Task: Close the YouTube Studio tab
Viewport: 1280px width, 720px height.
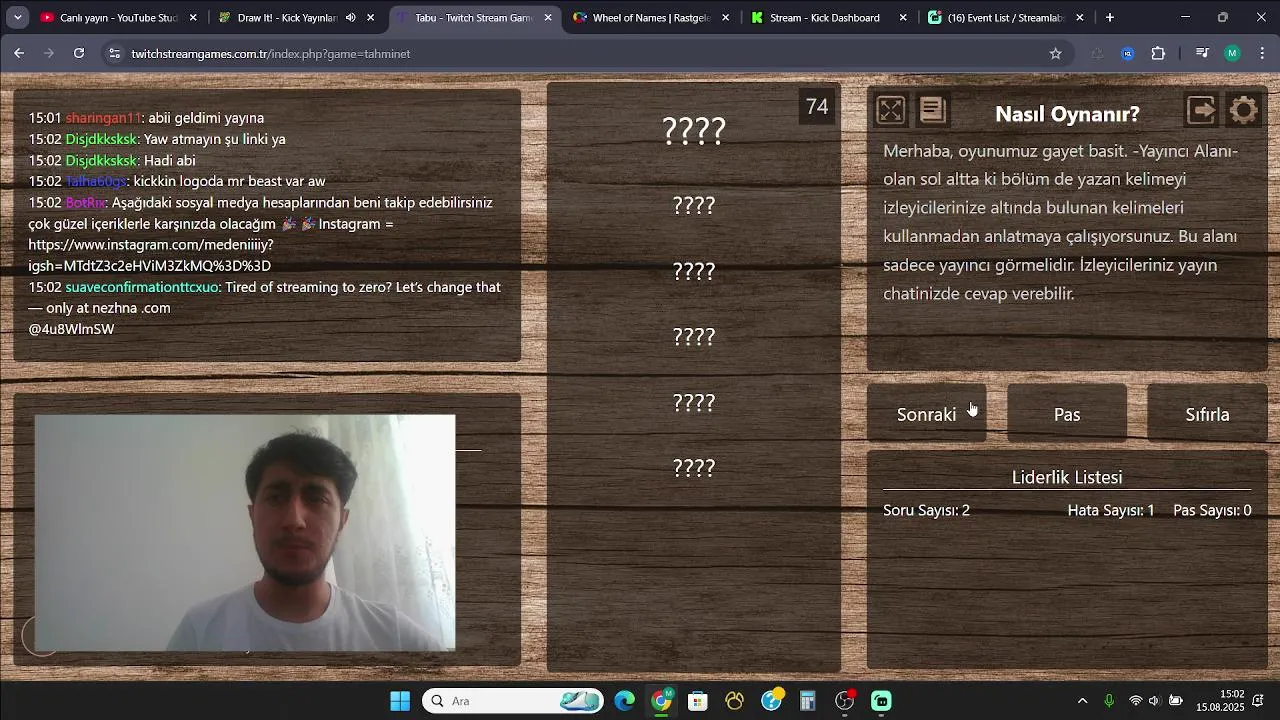Action: 193,18
